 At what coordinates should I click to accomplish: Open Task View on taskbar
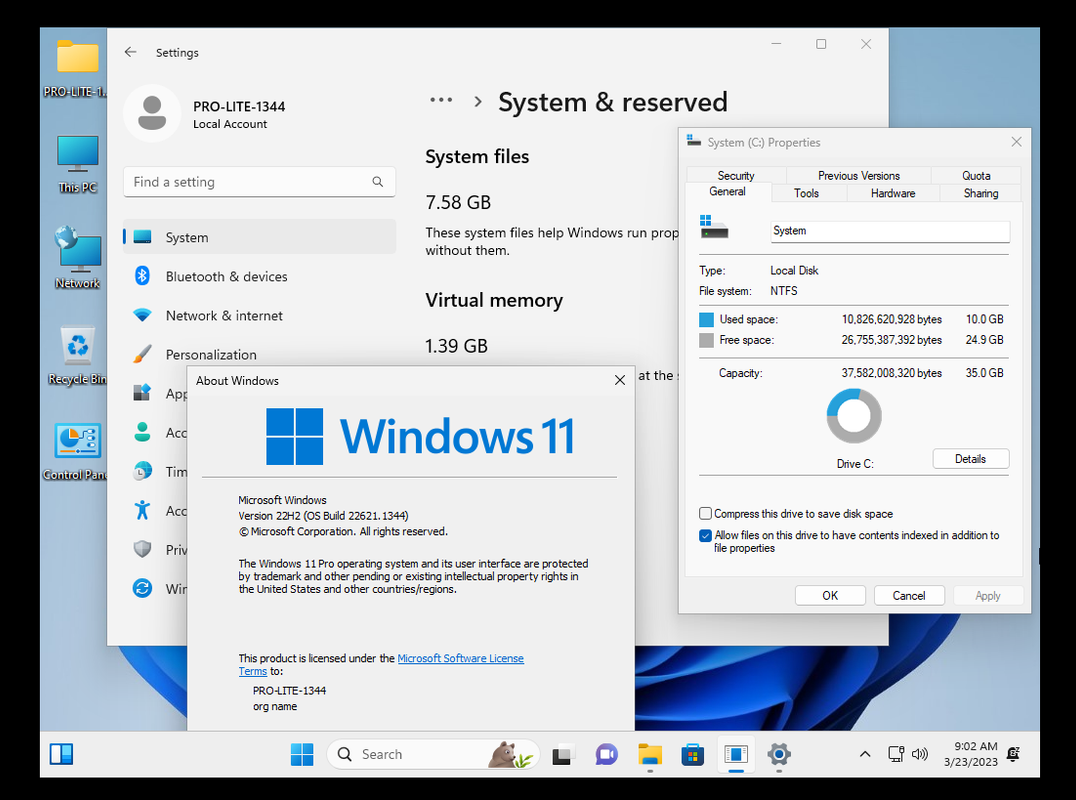coord(563,754)
